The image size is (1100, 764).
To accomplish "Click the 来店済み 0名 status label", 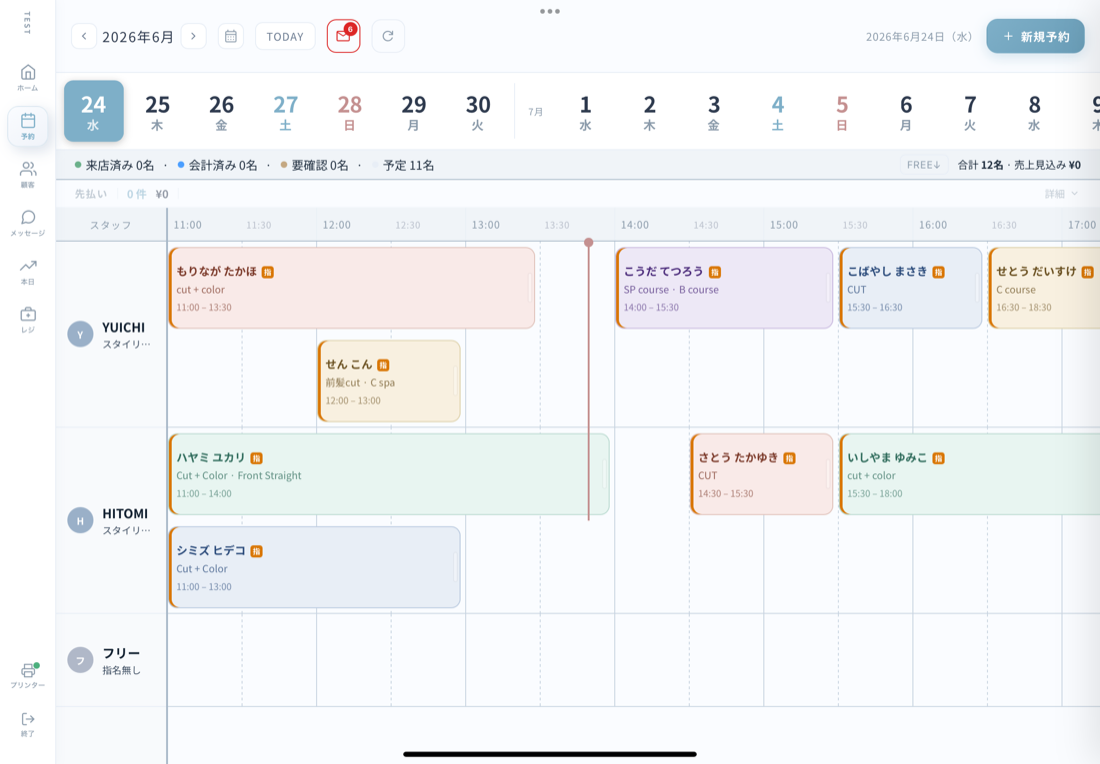I will click(x=114, y=166).
